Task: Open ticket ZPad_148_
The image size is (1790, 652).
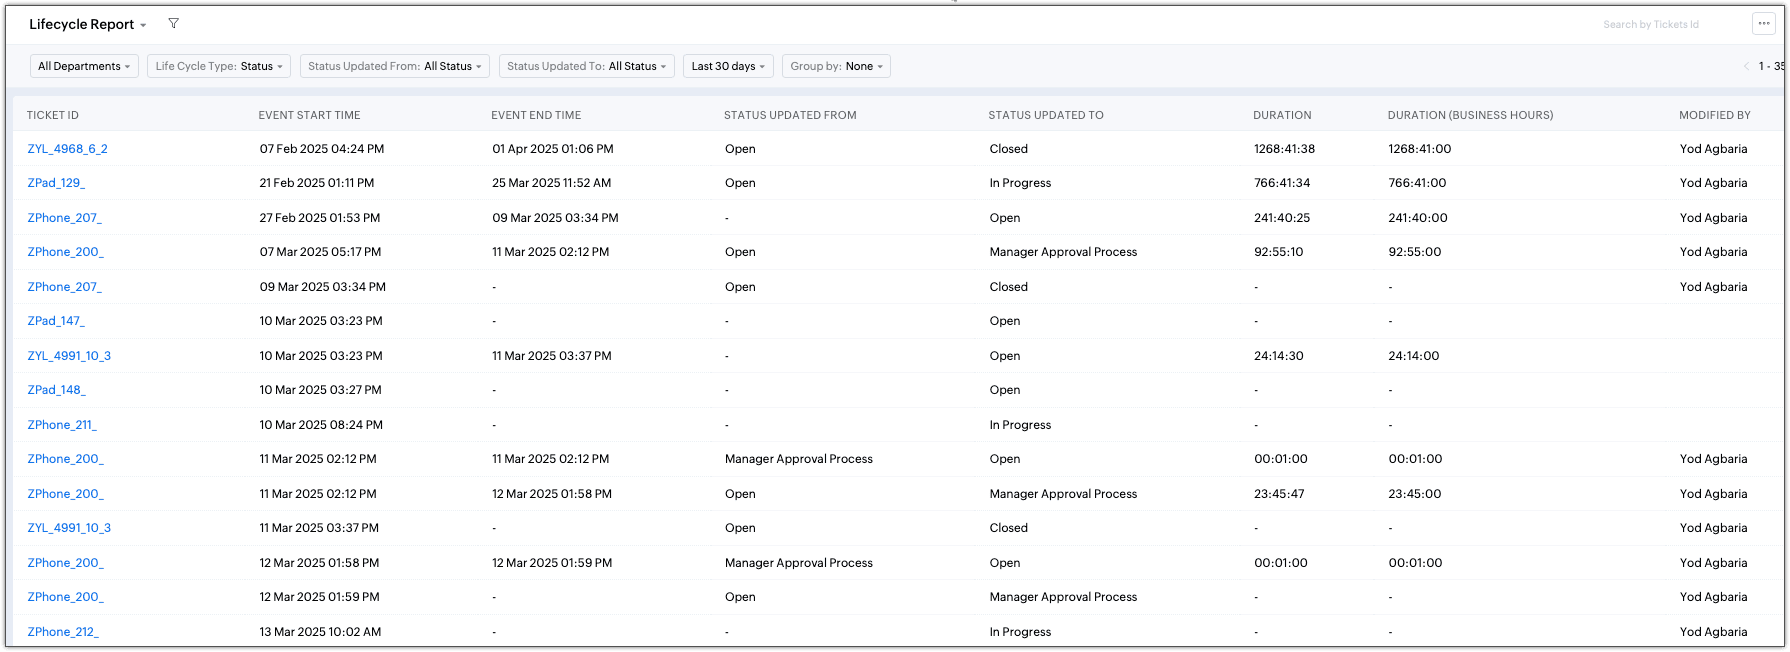Action: 56,390
